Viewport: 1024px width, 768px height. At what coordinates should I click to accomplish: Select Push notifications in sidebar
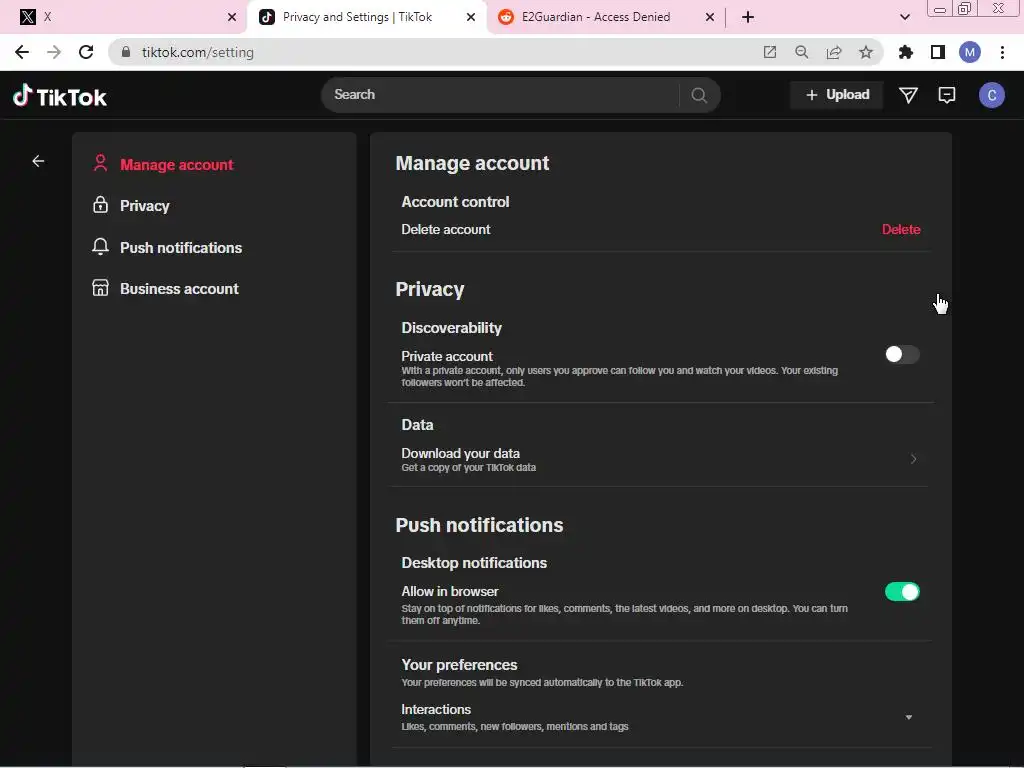coord(180,248)
